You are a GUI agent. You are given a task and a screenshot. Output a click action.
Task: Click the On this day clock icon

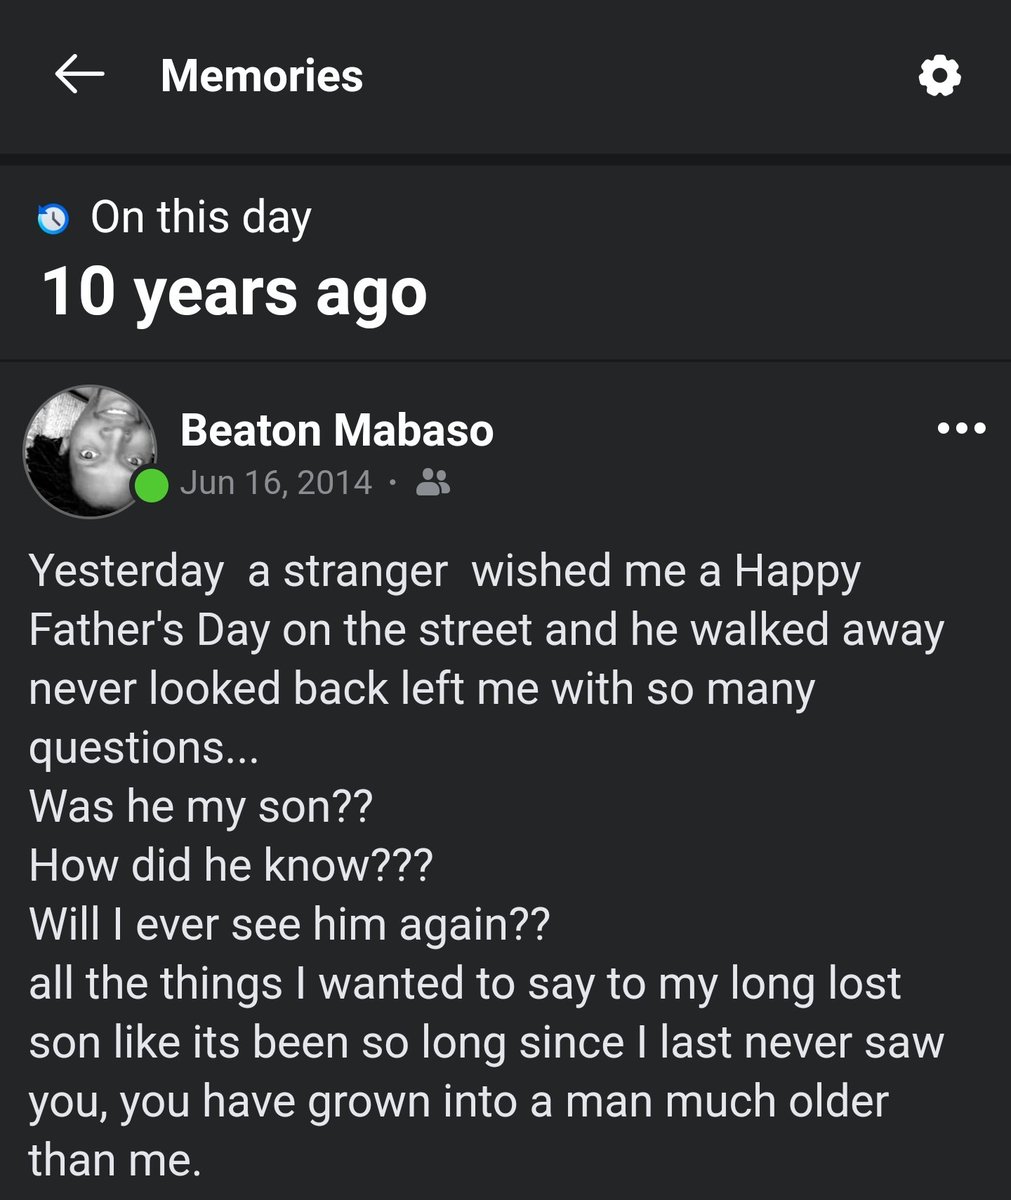point(52,218)
